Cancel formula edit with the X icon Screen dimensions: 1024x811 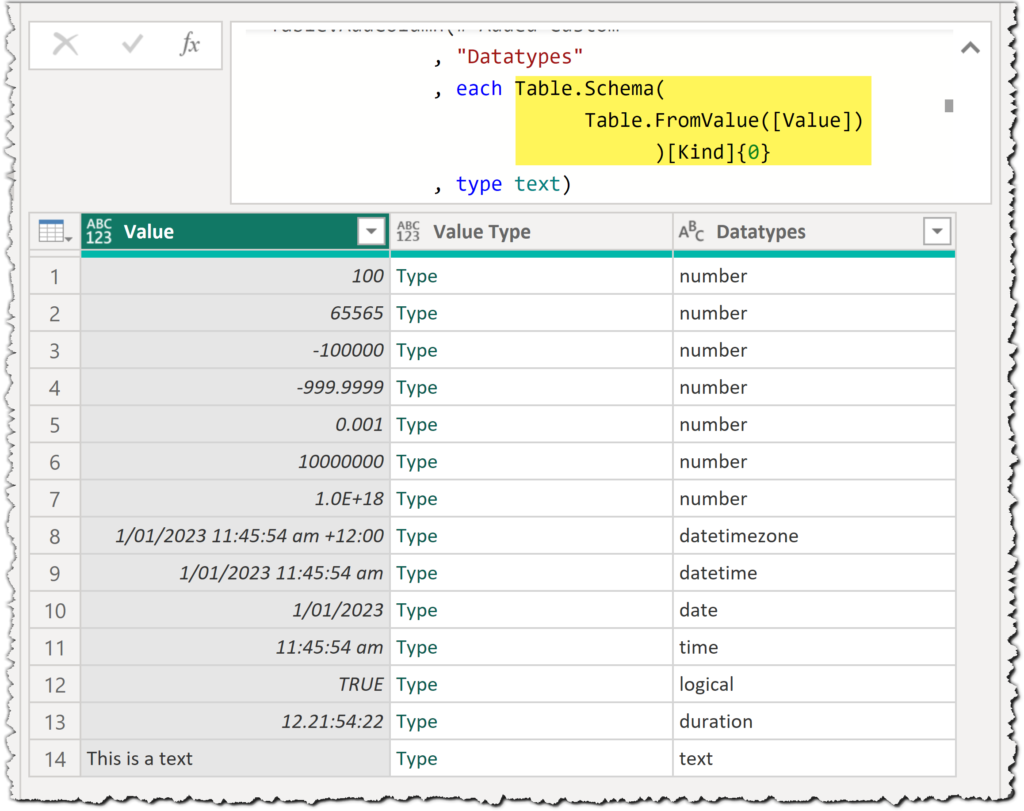point(65,44)
